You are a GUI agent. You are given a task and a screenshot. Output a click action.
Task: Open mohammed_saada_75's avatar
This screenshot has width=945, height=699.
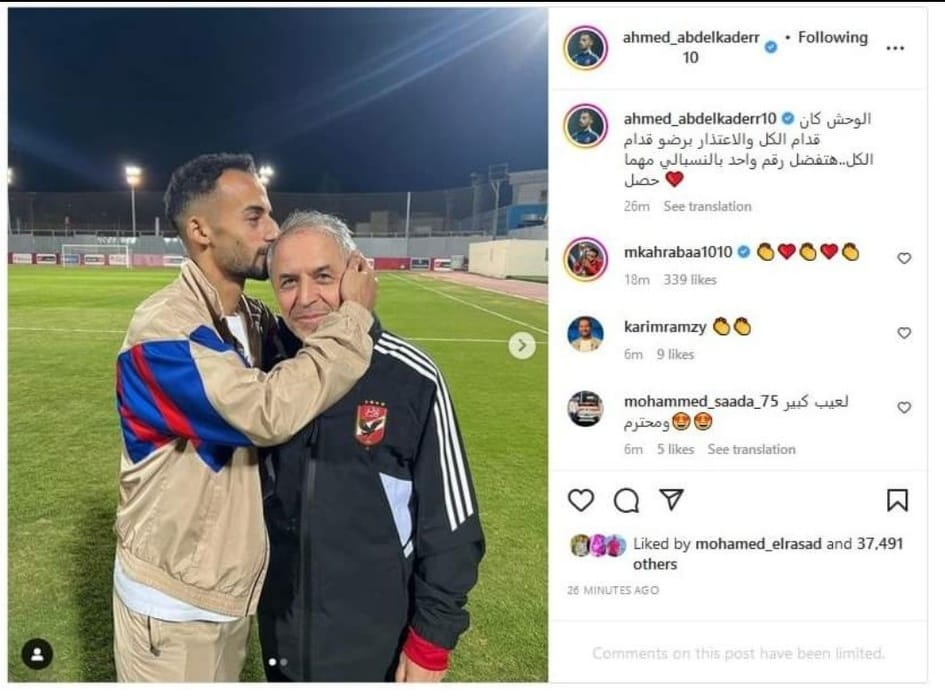[586, 408]
